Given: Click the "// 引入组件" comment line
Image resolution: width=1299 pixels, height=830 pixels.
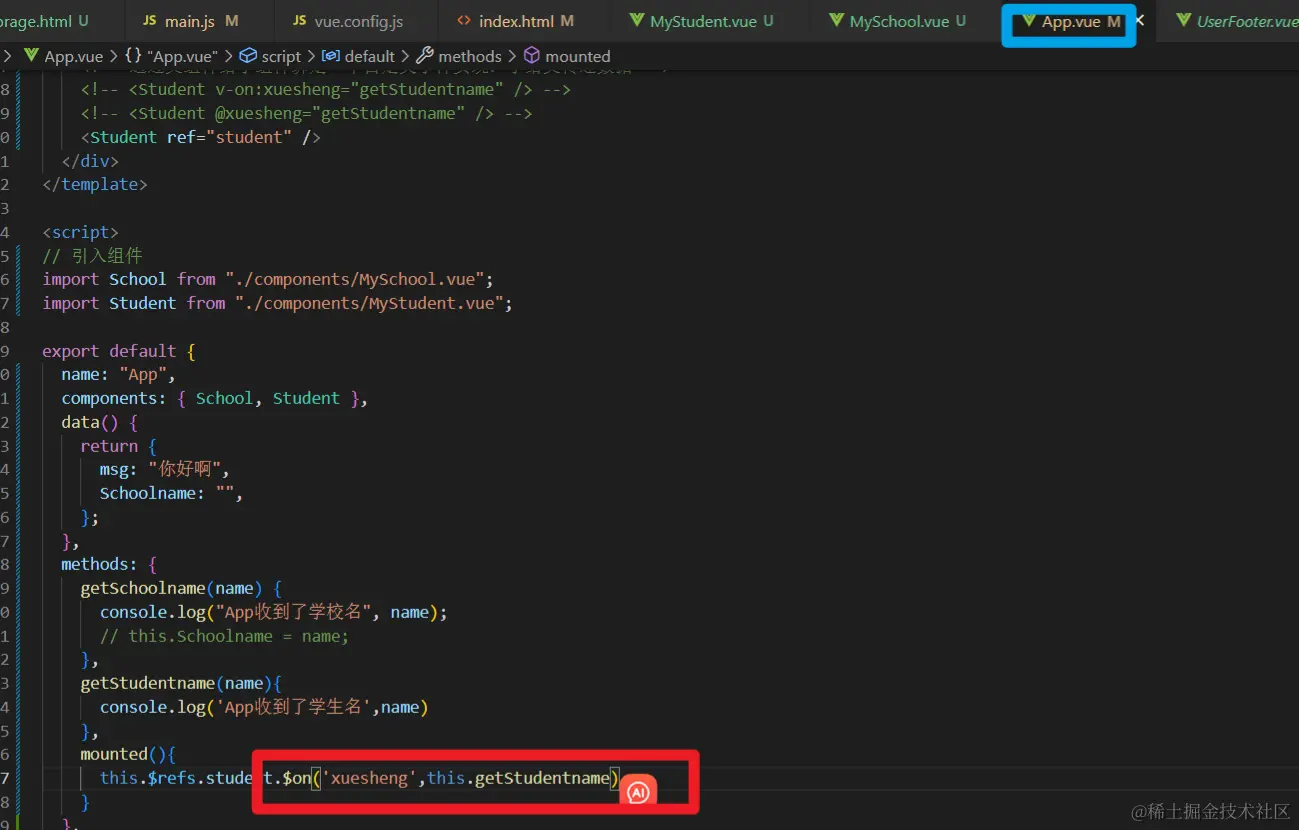Looking at the screenshot, I should pyautogui.click(x=93, y=256).
